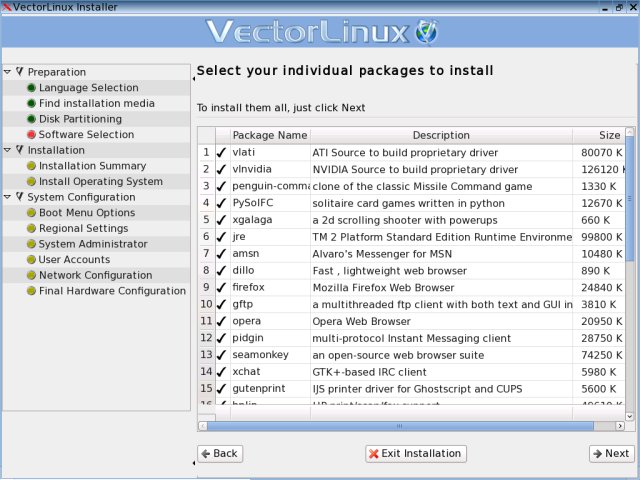Click the amsn package name

point(246,253)
